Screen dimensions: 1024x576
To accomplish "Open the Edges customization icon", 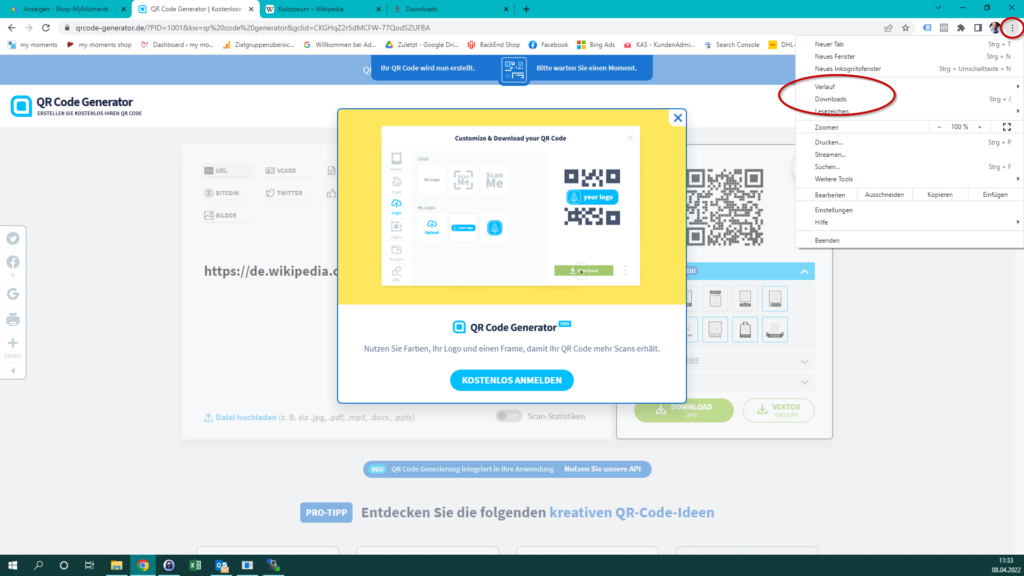I will tap(395, 228).
